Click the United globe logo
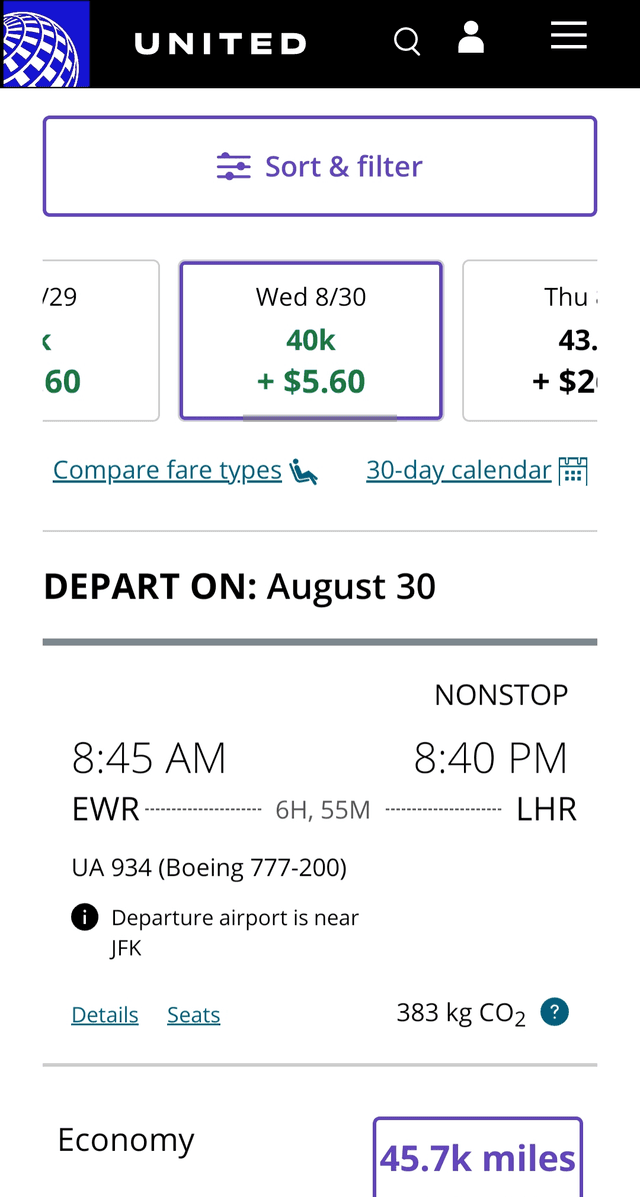640x1197 pixels. pyautogui.click(x=45, y=44)
